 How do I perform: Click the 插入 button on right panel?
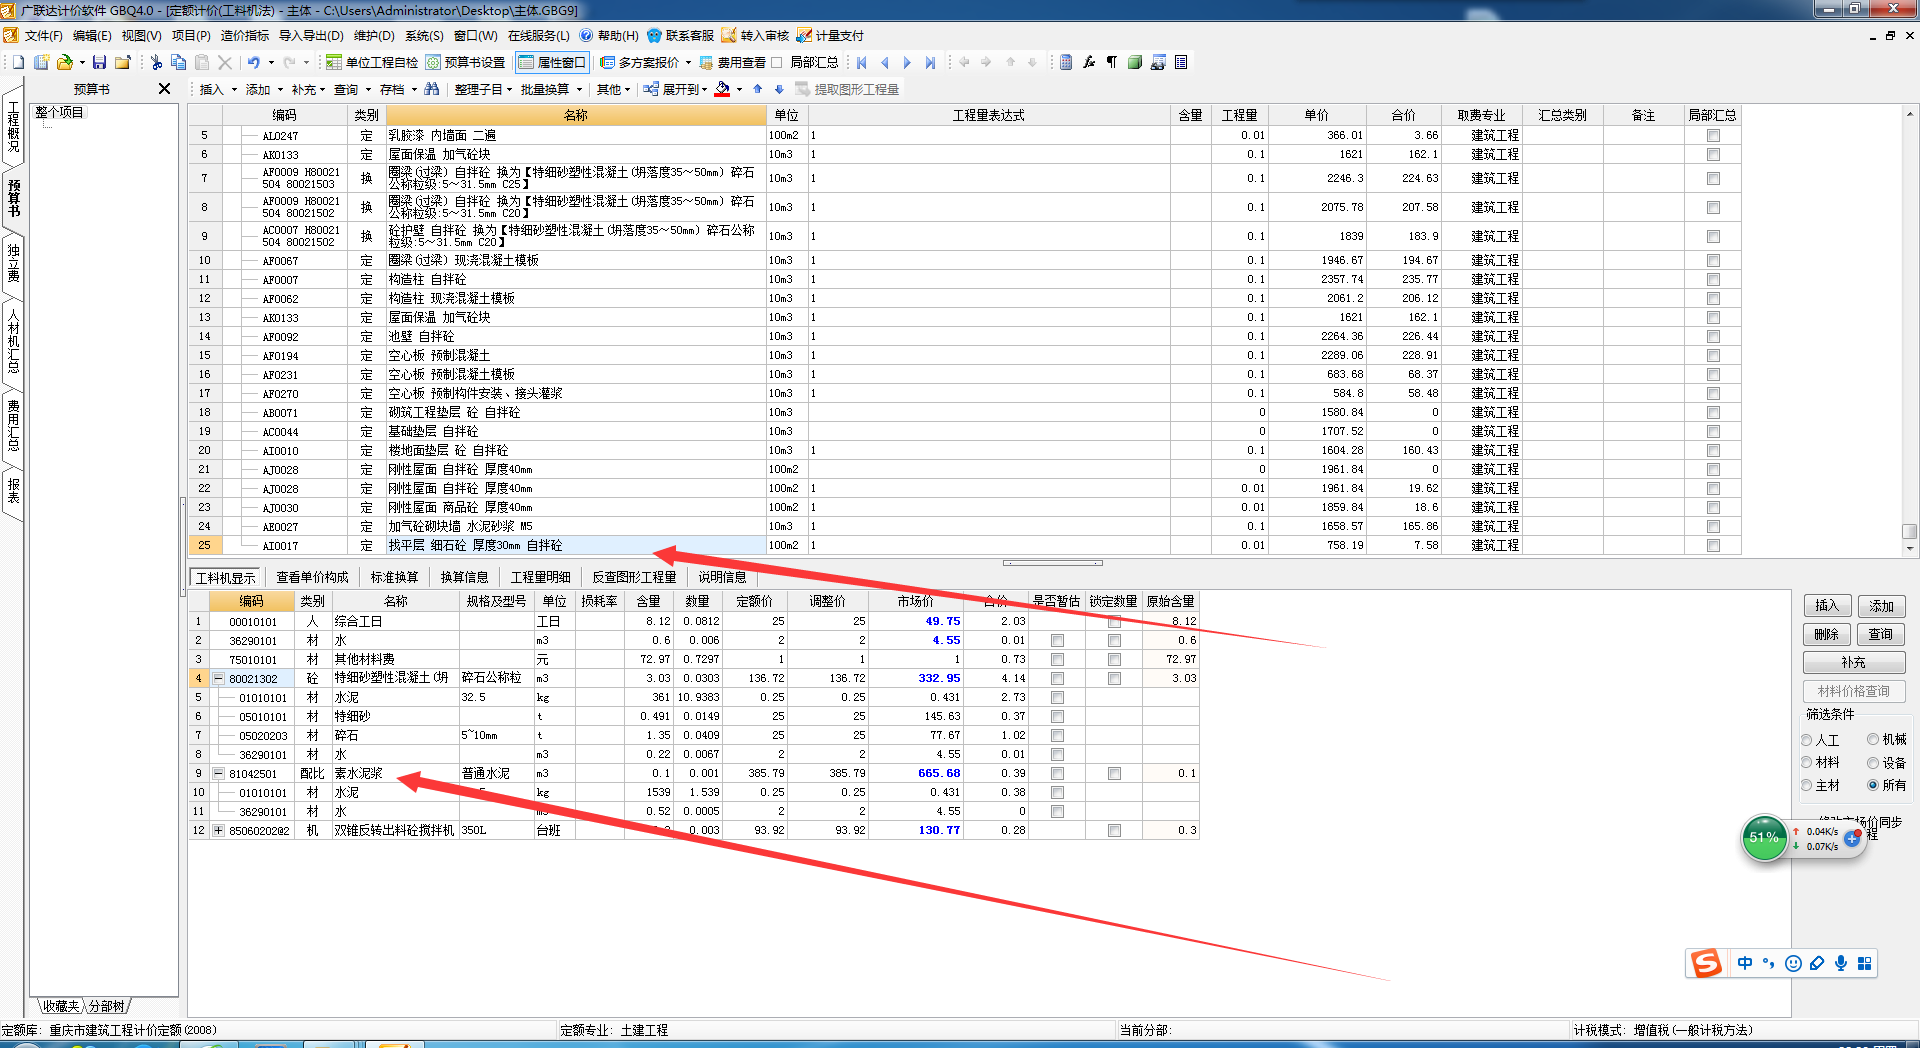pyautogui.click(x=1828, y=605)
